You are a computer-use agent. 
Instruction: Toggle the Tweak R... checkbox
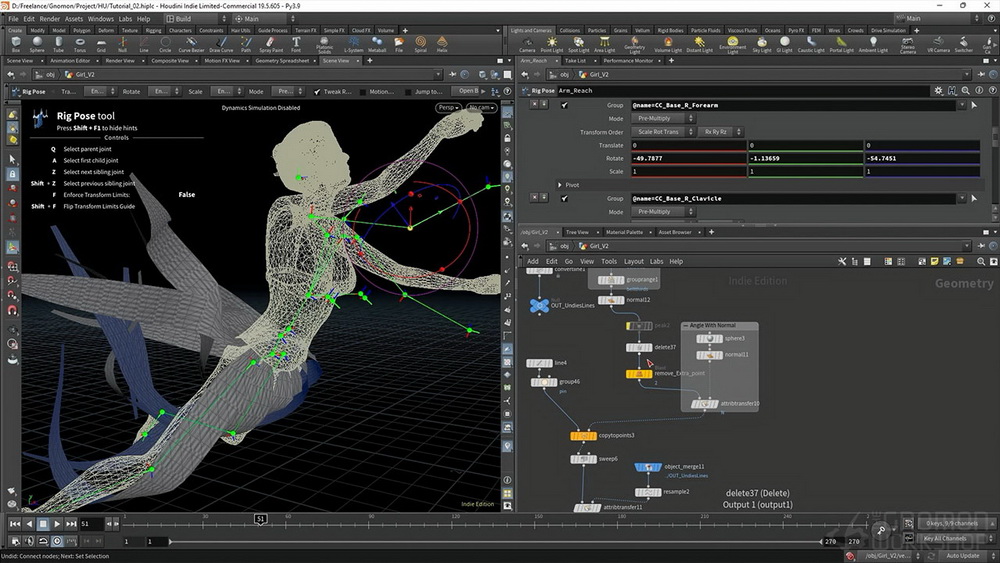click(317, 92)
